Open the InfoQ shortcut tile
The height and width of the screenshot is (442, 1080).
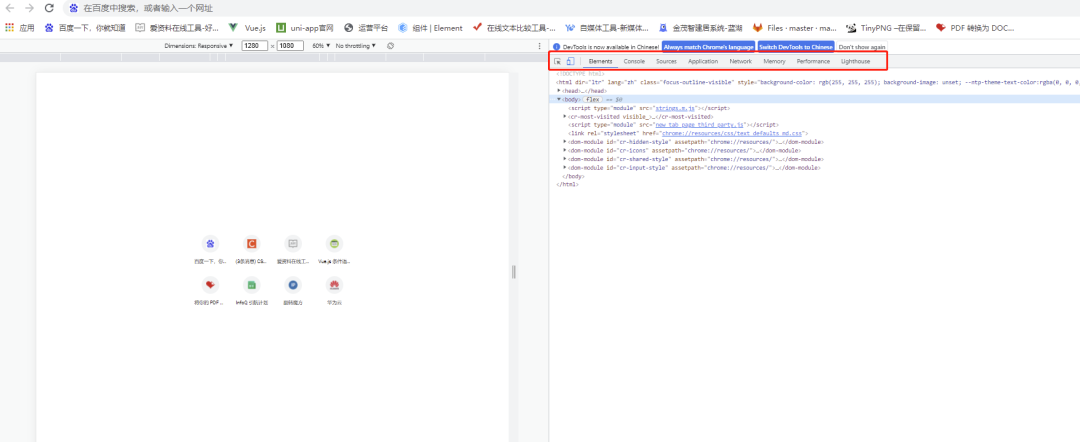pyautogui.click(x=251, y=290)
